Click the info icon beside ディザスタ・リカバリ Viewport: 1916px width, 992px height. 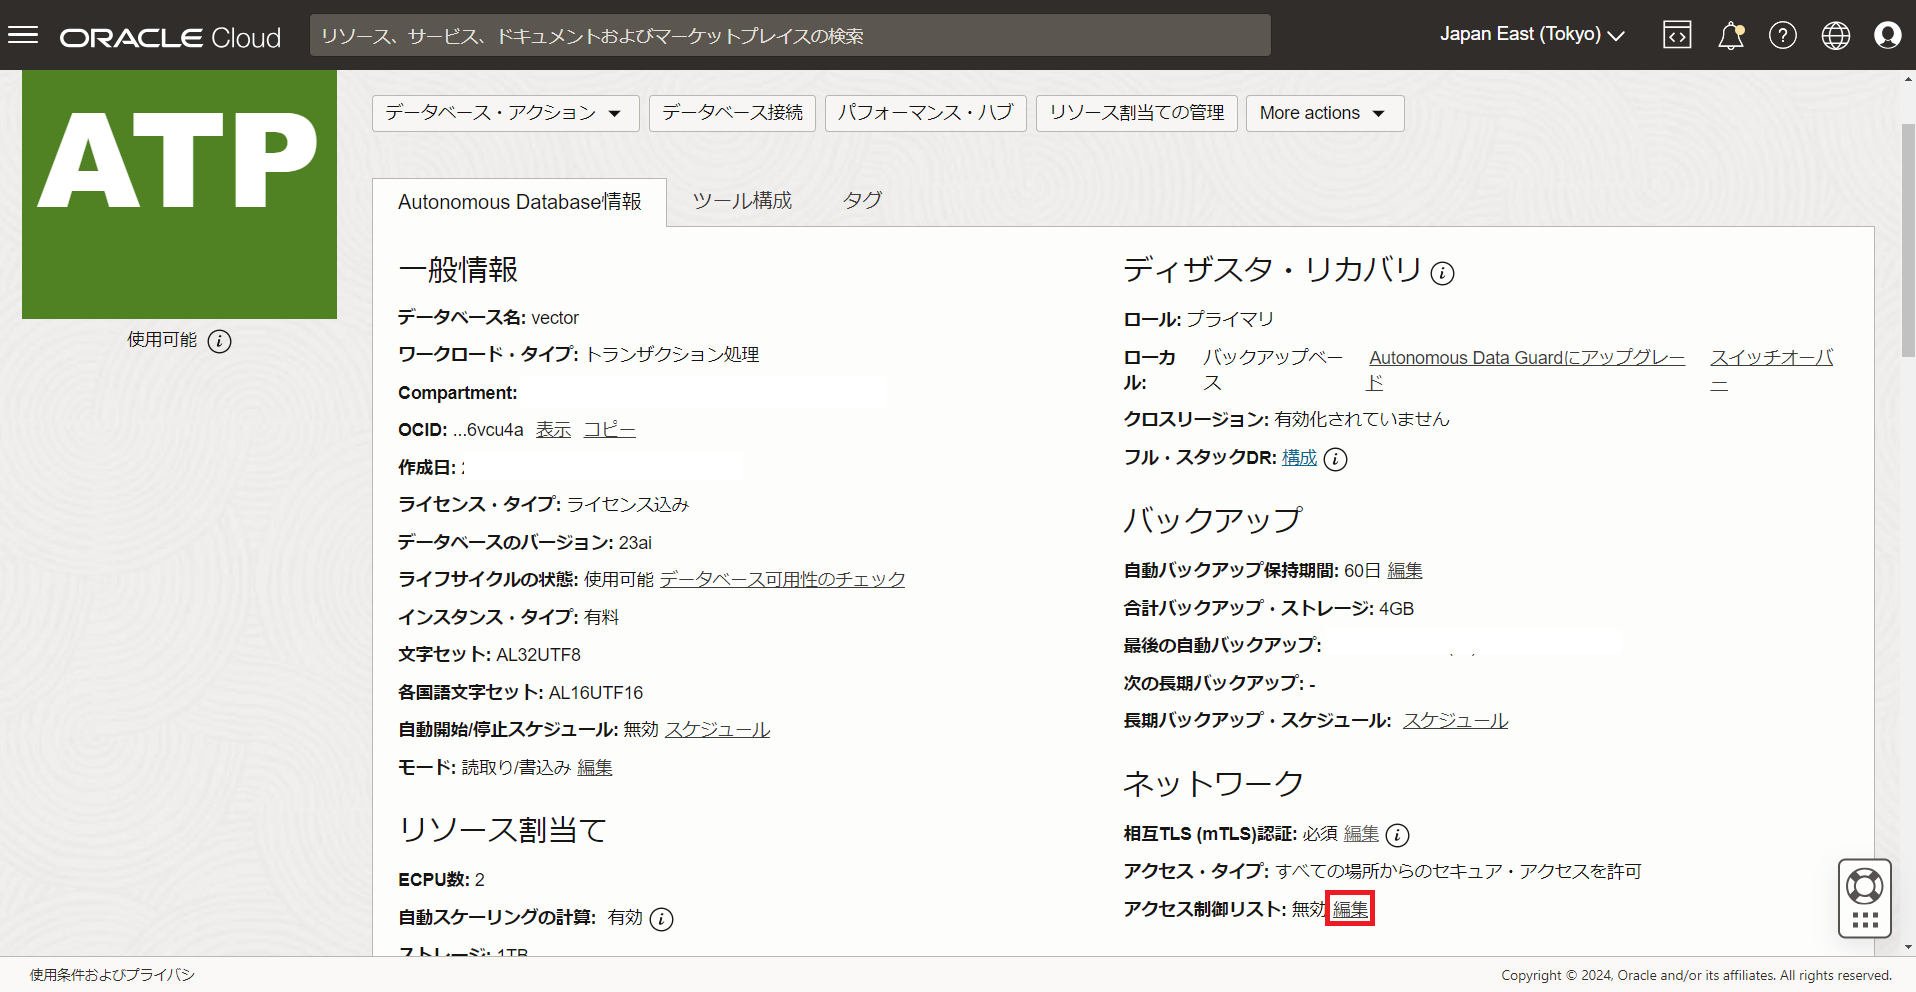1442,273
